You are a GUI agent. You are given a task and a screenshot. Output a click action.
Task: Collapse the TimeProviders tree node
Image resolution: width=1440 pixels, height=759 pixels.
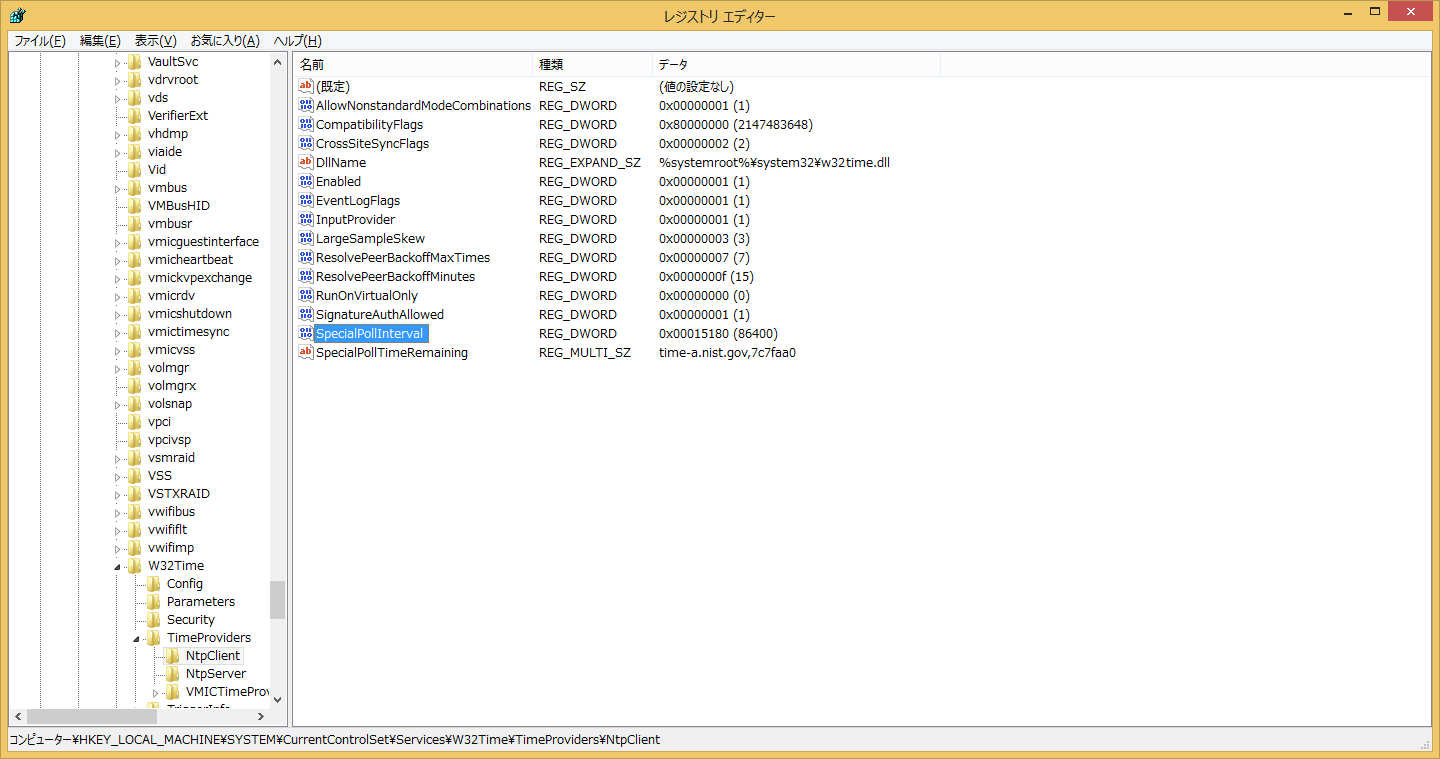(x=136, y=639)
